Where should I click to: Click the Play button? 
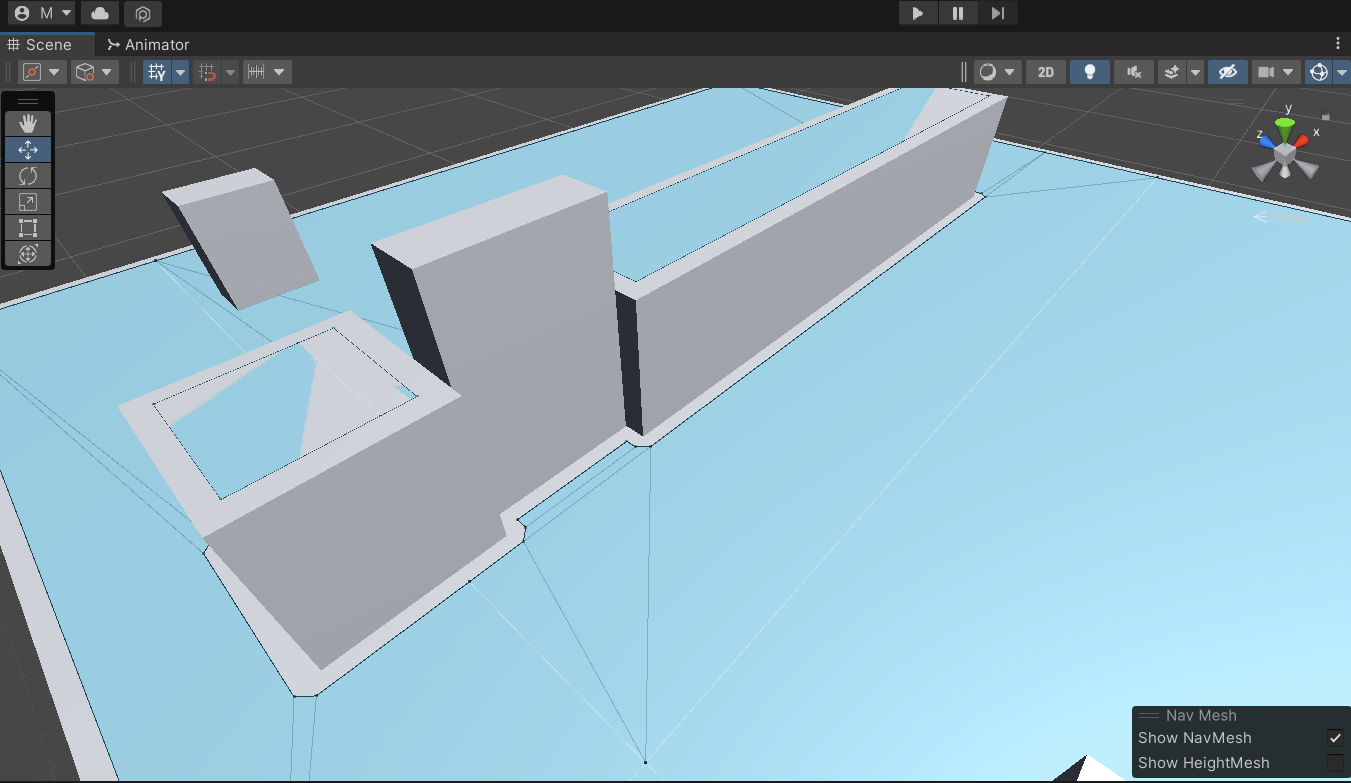(918, 13)
